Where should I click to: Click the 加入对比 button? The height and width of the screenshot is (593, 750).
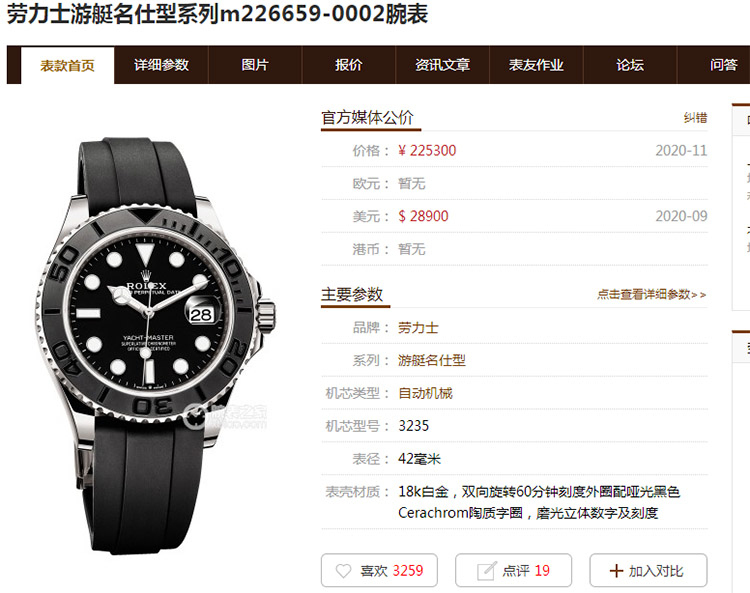648,570
